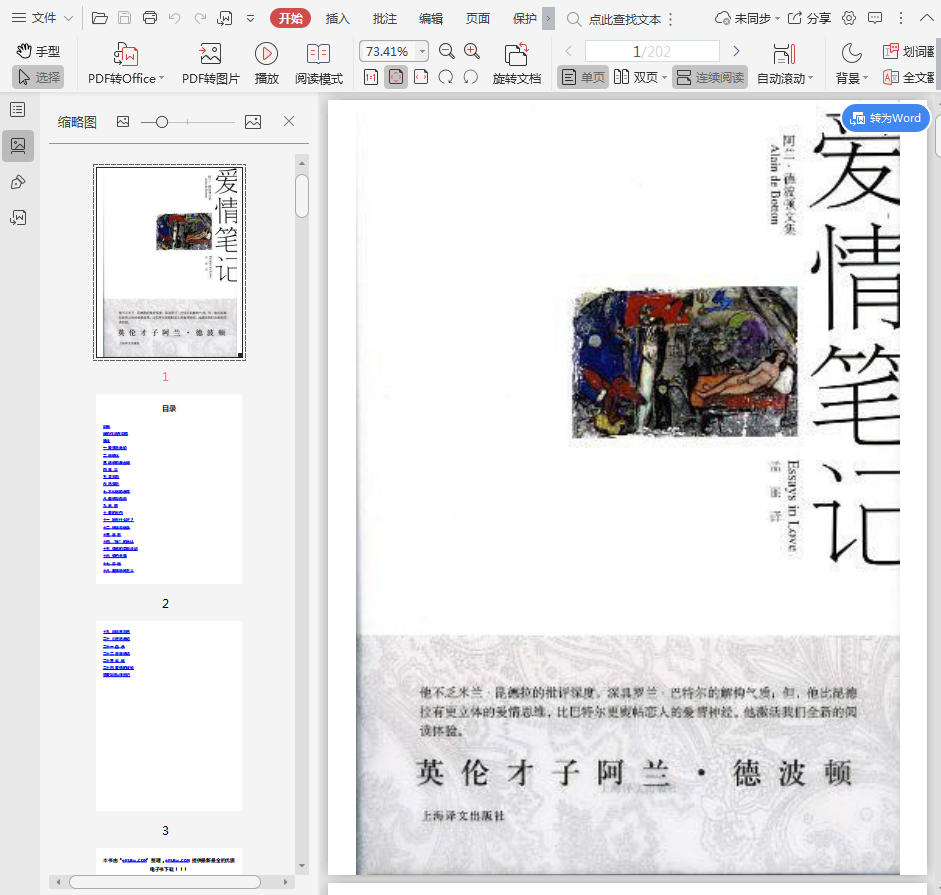Expand the 自动滚动 dropdown arrow

[810, 79]
